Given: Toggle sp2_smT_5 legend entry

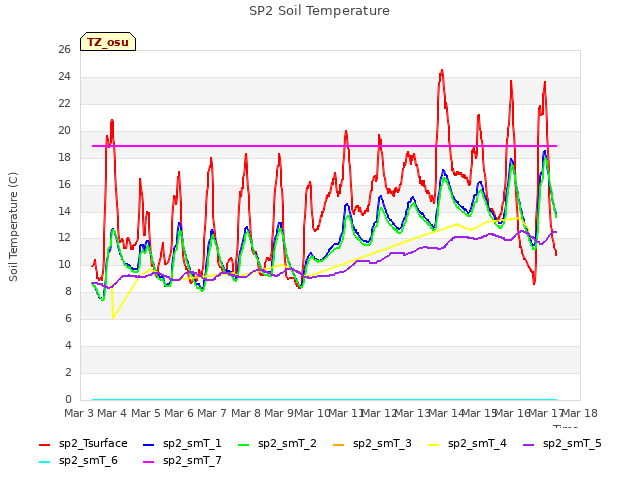Looking at the screenshot, I should (x=562, y=444).
